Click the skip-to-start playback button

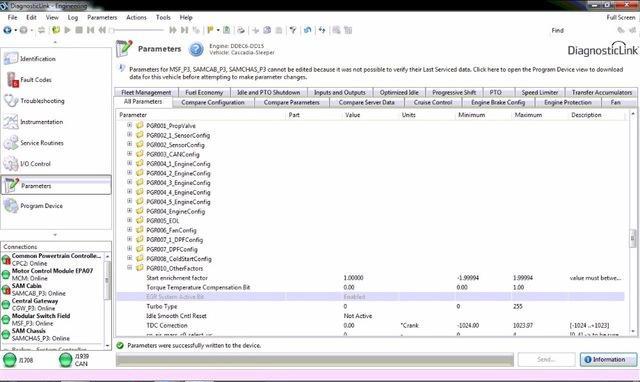[x=91, y=30]
